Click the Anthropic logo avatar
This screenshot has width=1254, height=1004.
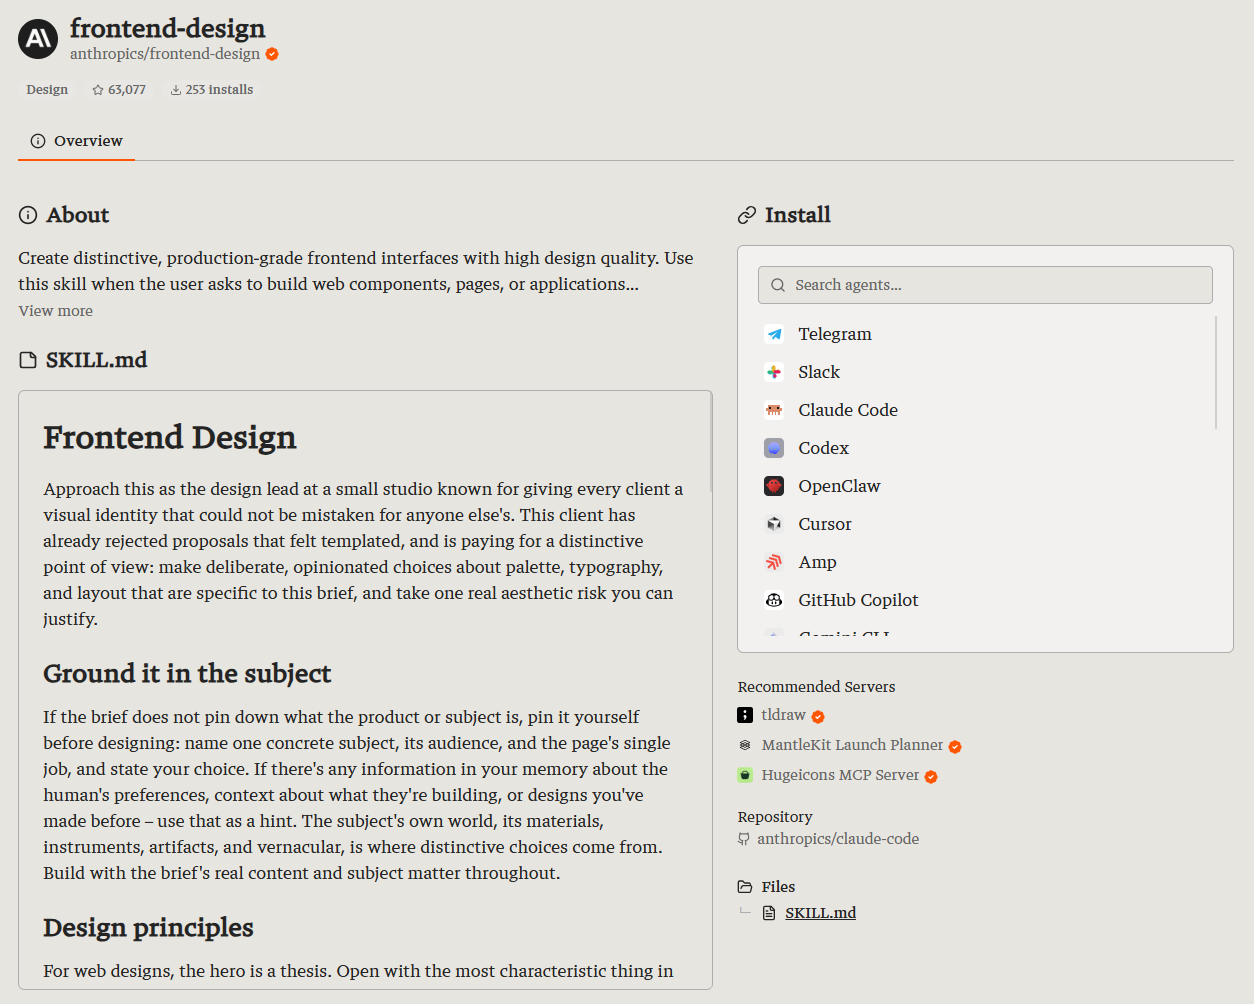[x=38, y=39]
